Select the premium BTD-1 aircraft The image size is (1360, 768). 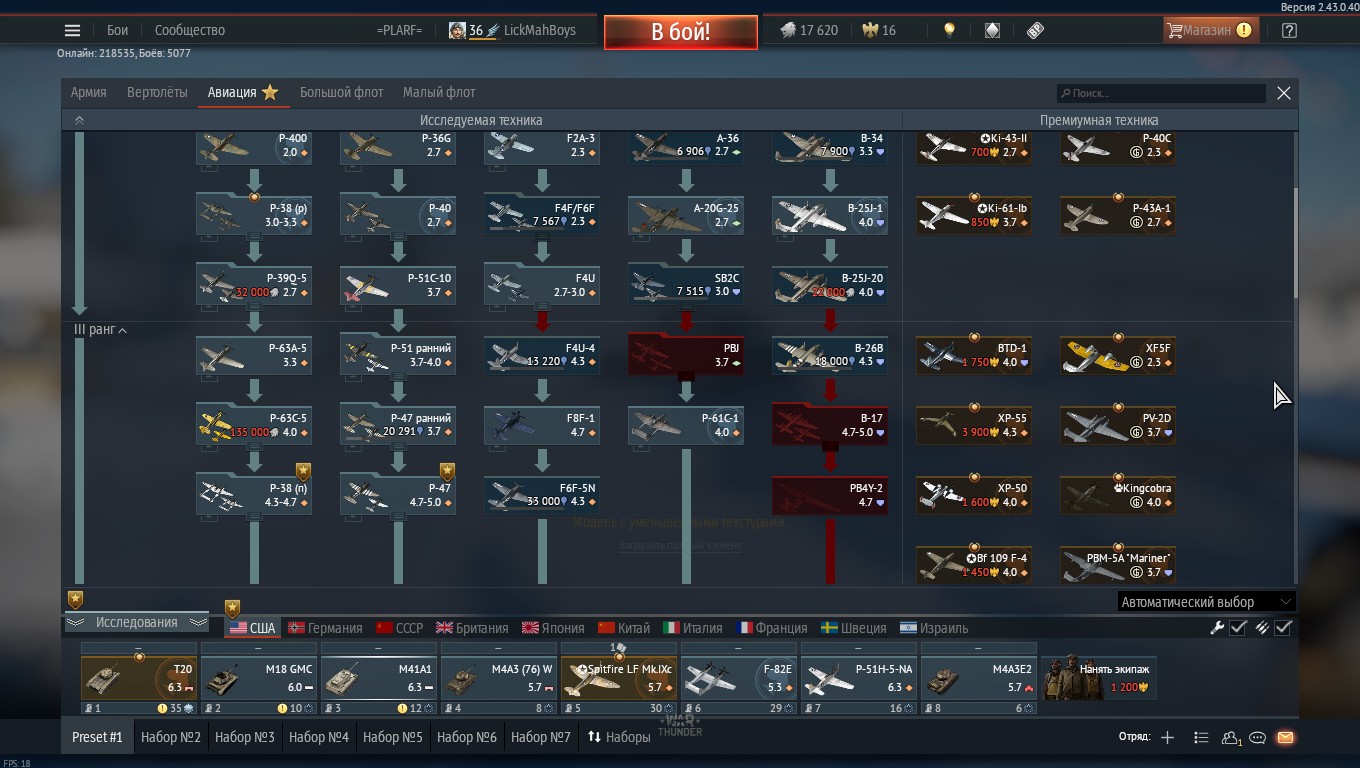[974, 355]
